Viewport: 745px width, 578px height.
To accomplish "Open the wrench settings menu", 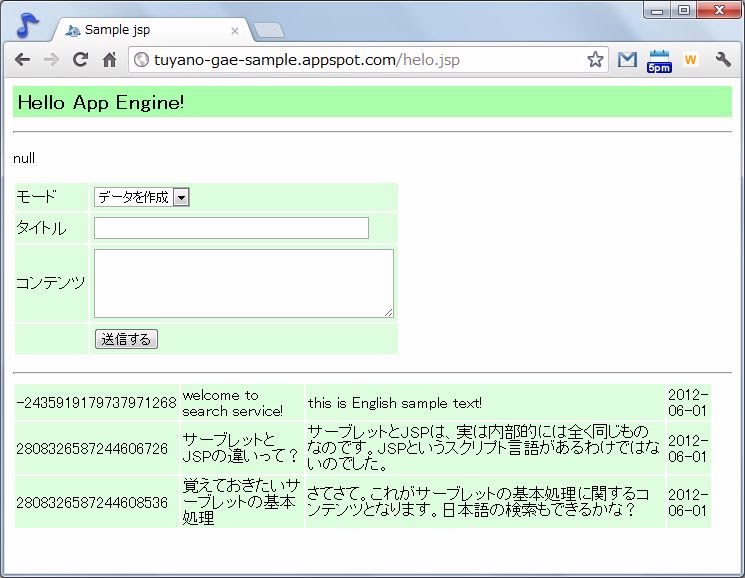I will pyautogui.click(x=723, y=60).
